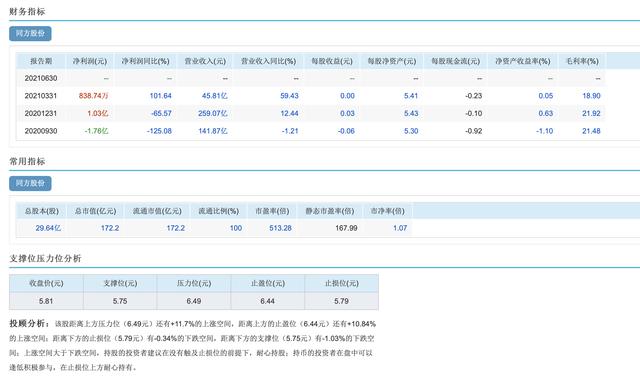This screenshot has width=640, height=381.
Task: Click revenue value 141.87亿
Action: (x=213, y=131)
